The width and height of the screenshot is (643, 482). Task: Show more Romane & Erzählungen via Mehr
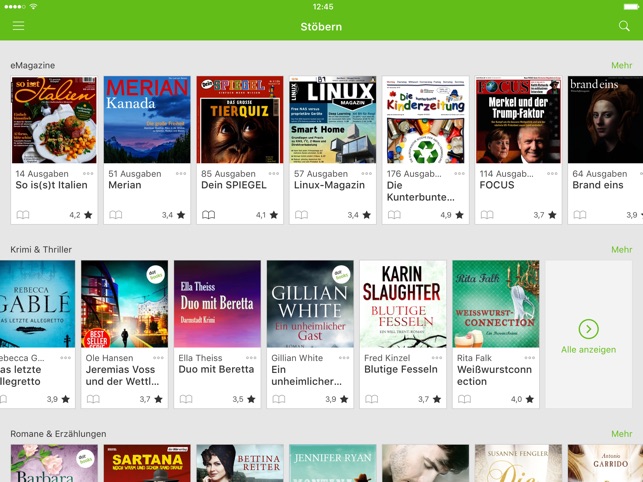pos(622,434)
